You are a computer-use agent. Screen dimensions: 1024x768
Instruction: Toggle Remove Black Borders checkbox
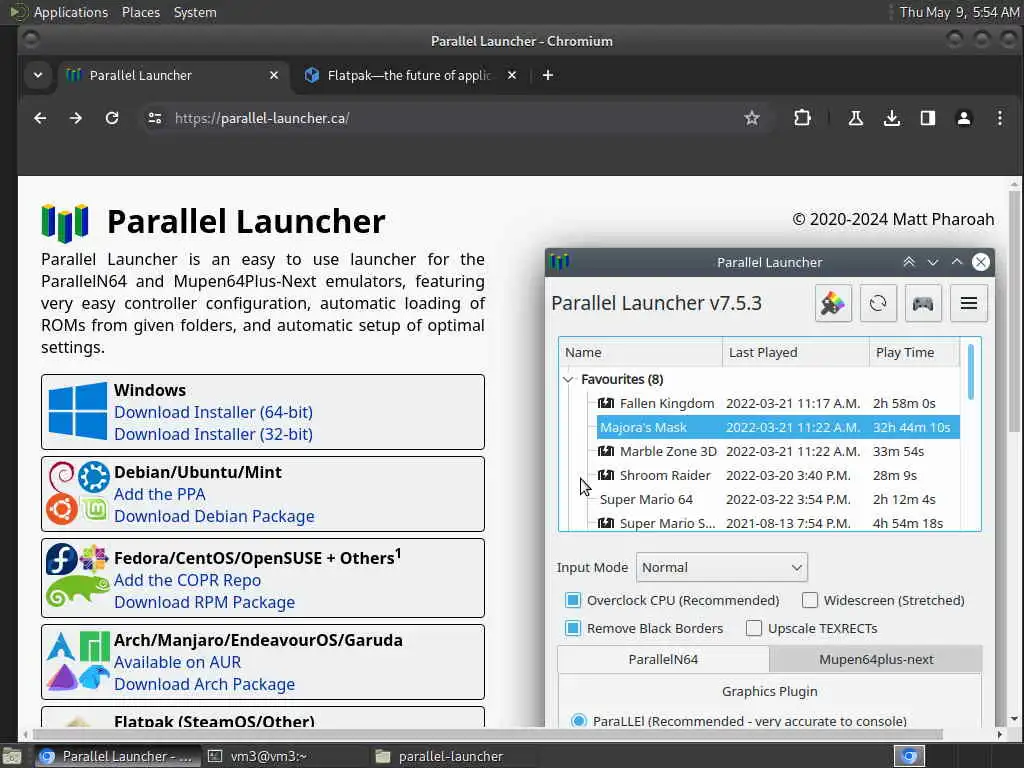point(573,628)
